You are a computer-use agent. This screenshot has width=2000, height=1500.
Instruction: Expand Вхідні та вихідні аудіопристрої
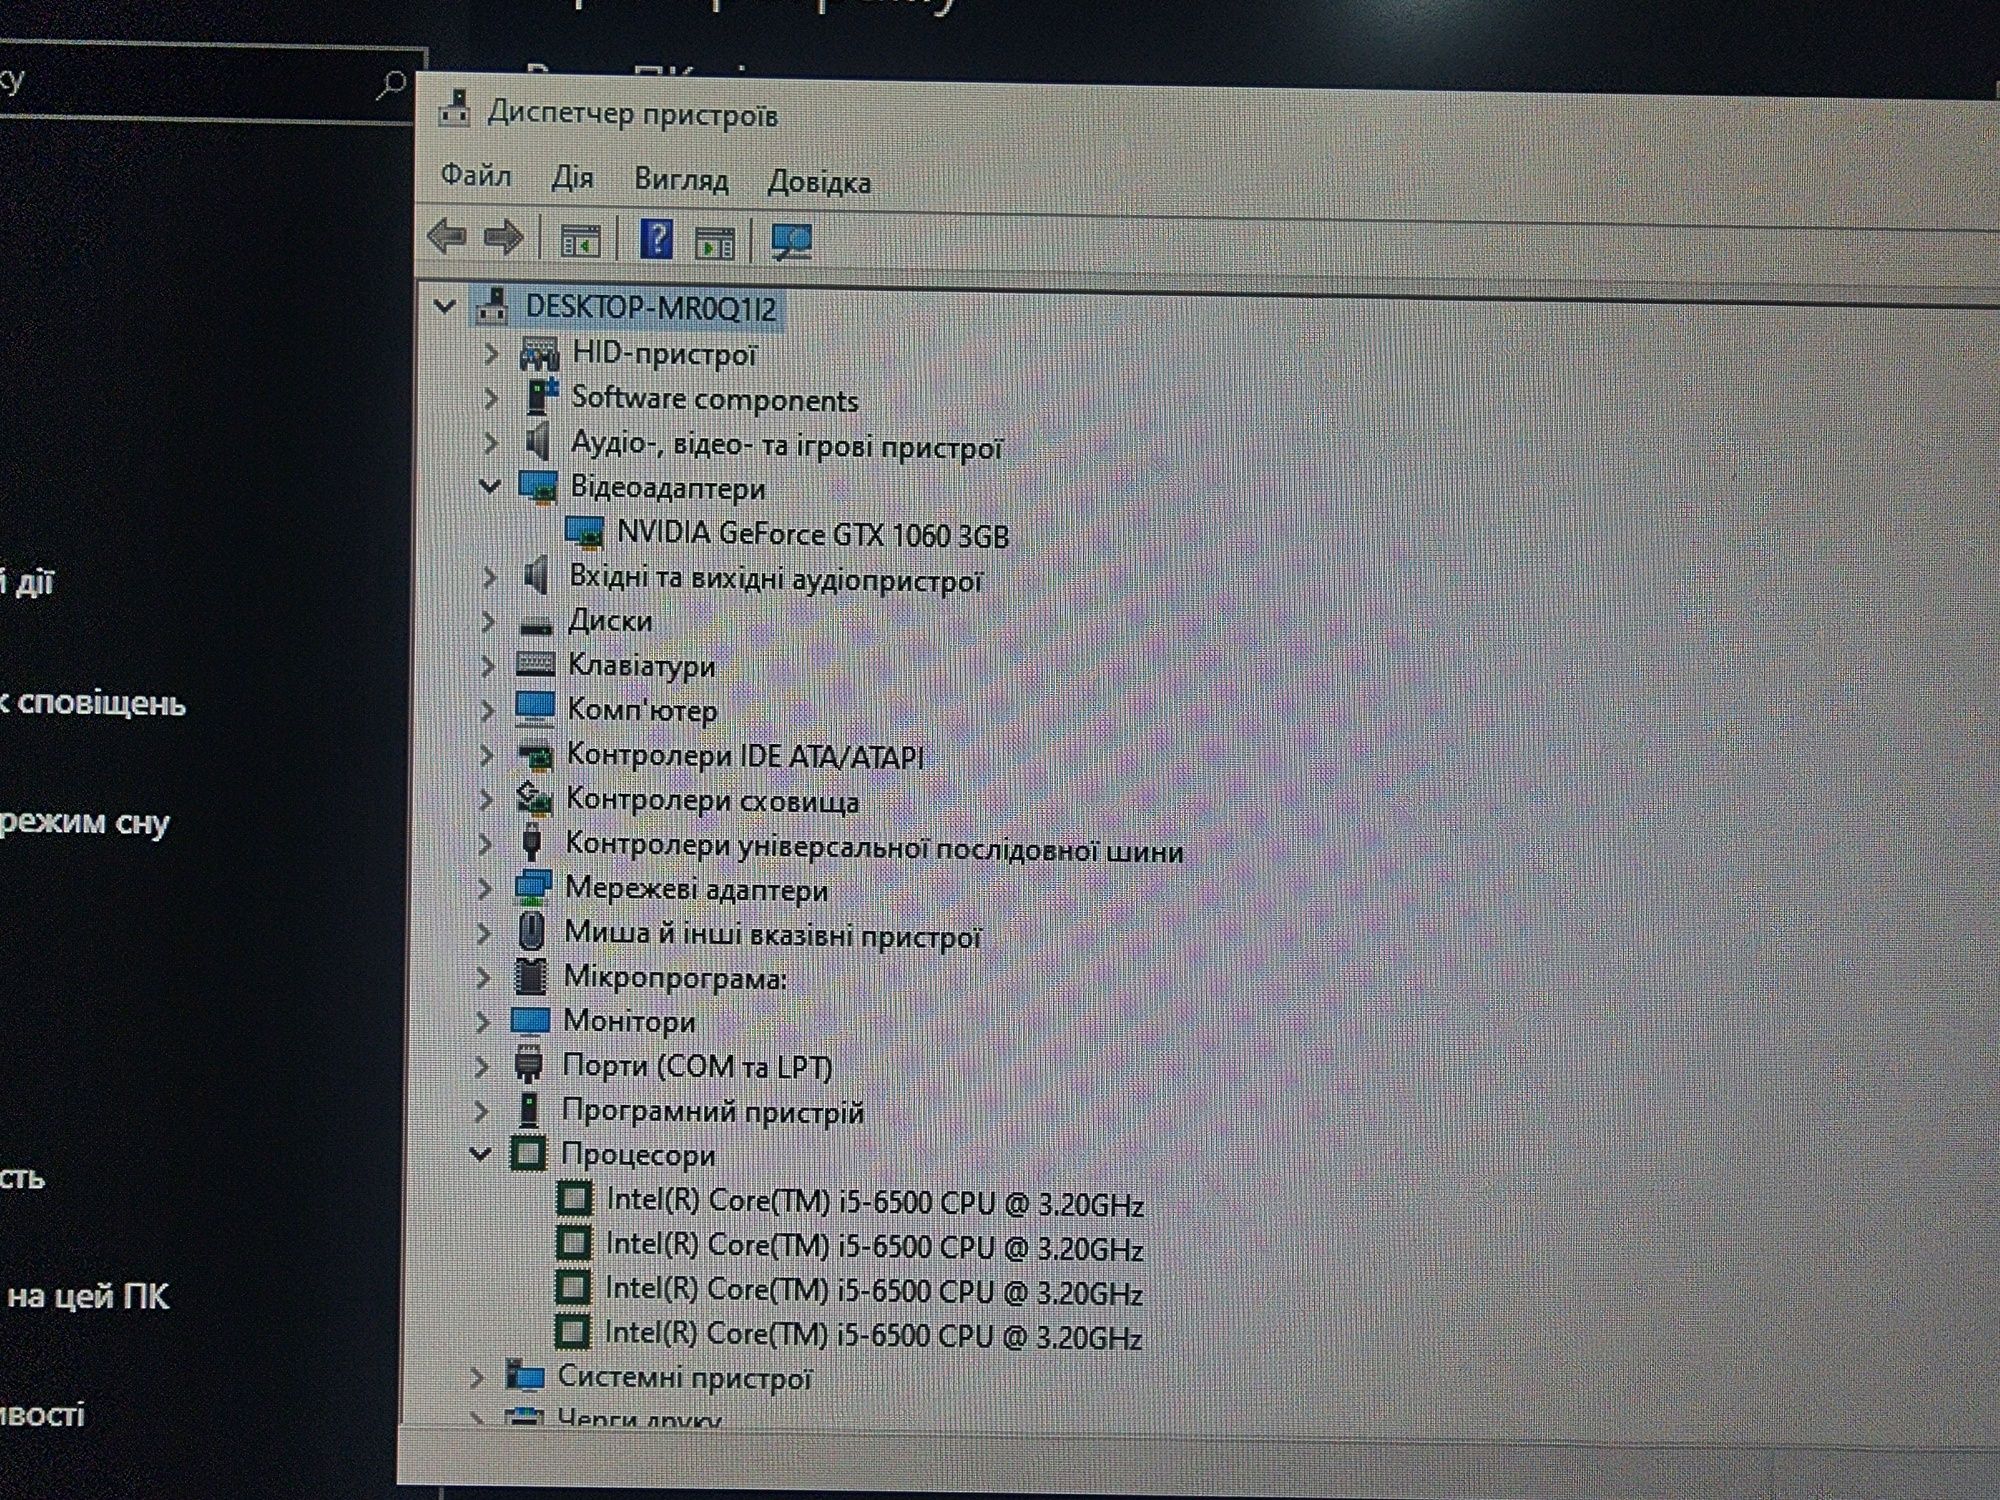(x=488, y=577)
